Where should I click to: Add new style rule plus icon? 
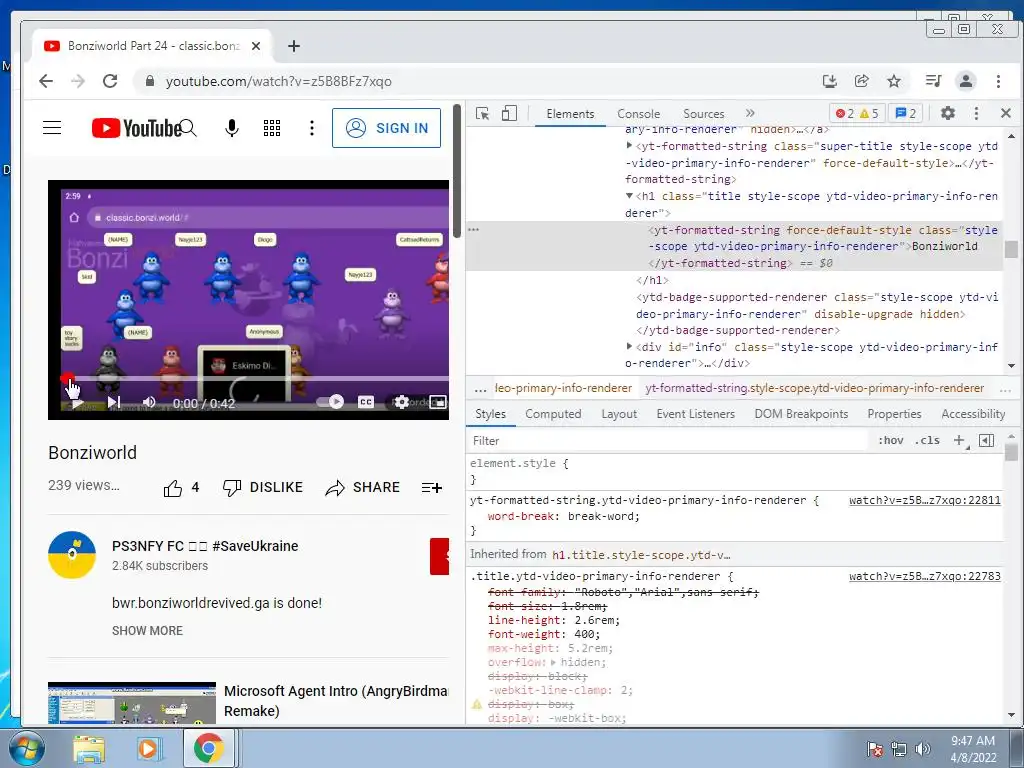tap(959, 440)
